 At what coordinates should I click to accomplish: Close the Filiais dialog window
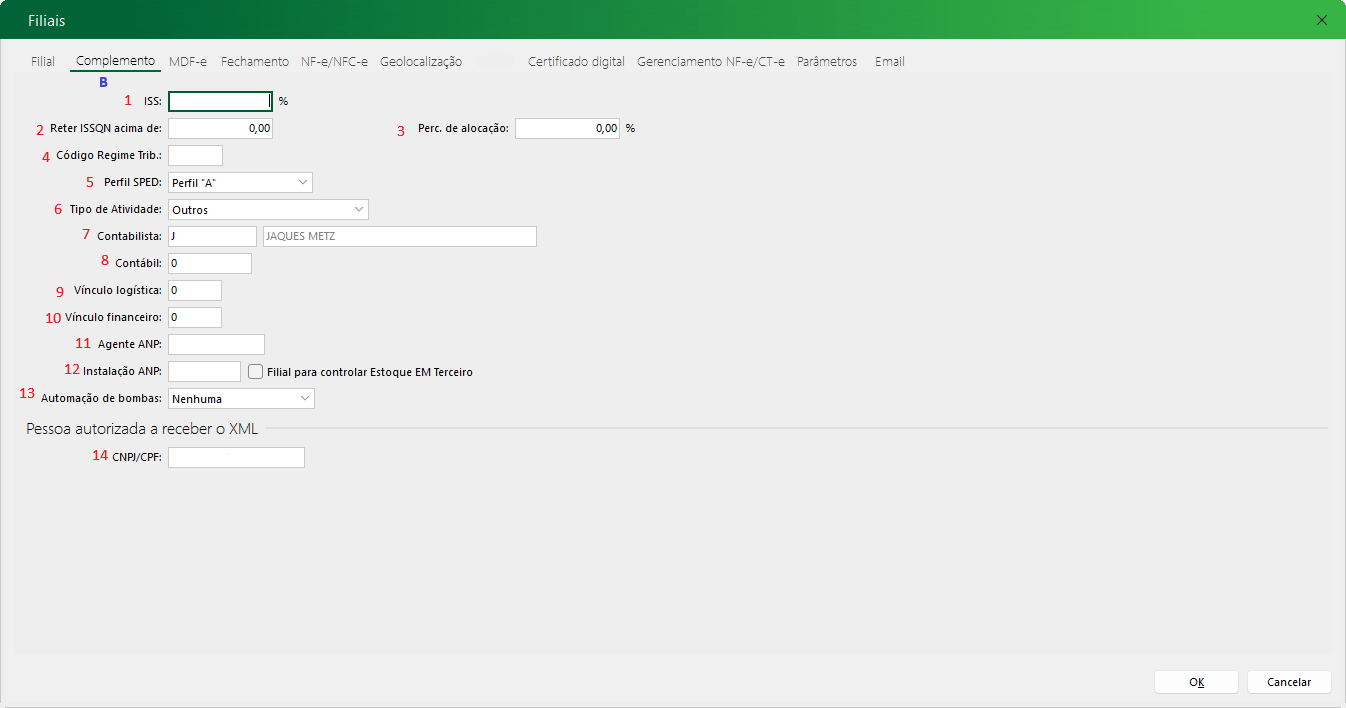(x=1322, y=20)
